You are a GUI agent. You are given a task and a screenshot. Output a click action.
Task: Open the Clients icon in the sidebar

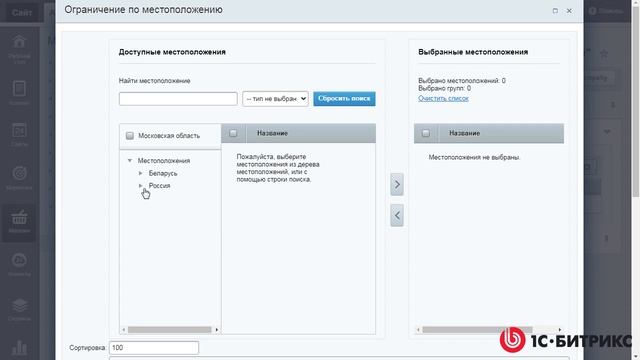click(x=19, y=260)
